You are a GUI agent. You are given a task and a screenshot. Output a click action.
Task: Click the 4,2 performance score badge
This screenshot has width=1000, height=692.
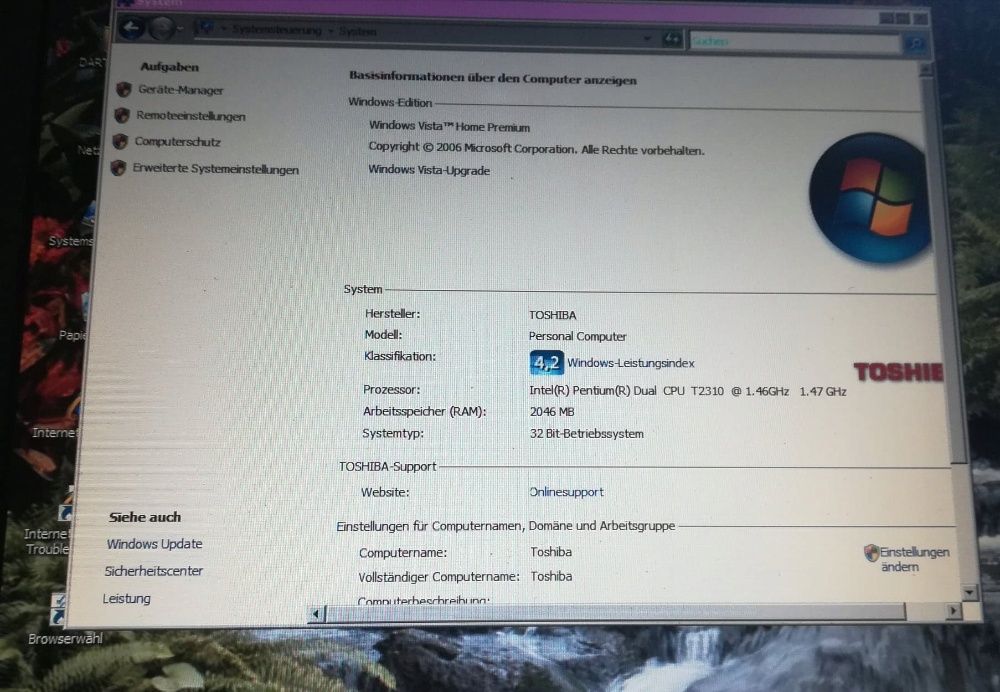point(547,362)
